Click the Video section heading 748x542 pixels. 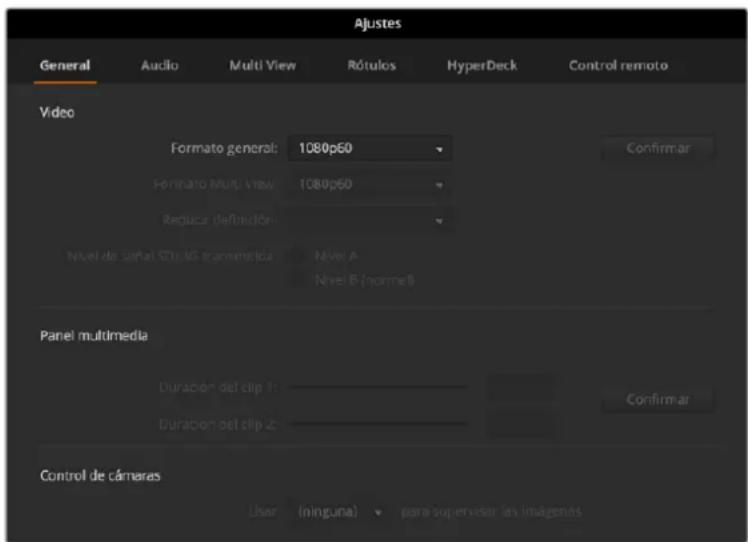coord(57,113)
